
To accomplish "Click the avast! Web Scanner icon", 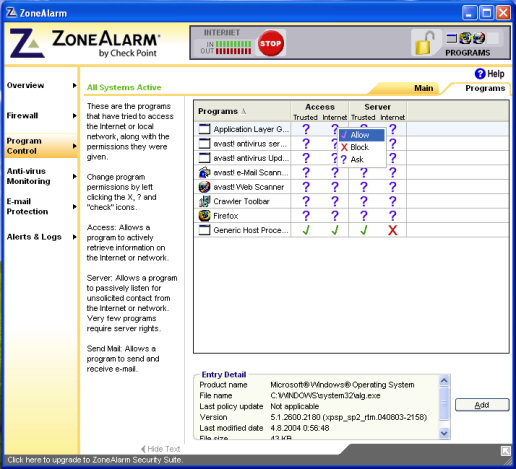I will [204, 187].
